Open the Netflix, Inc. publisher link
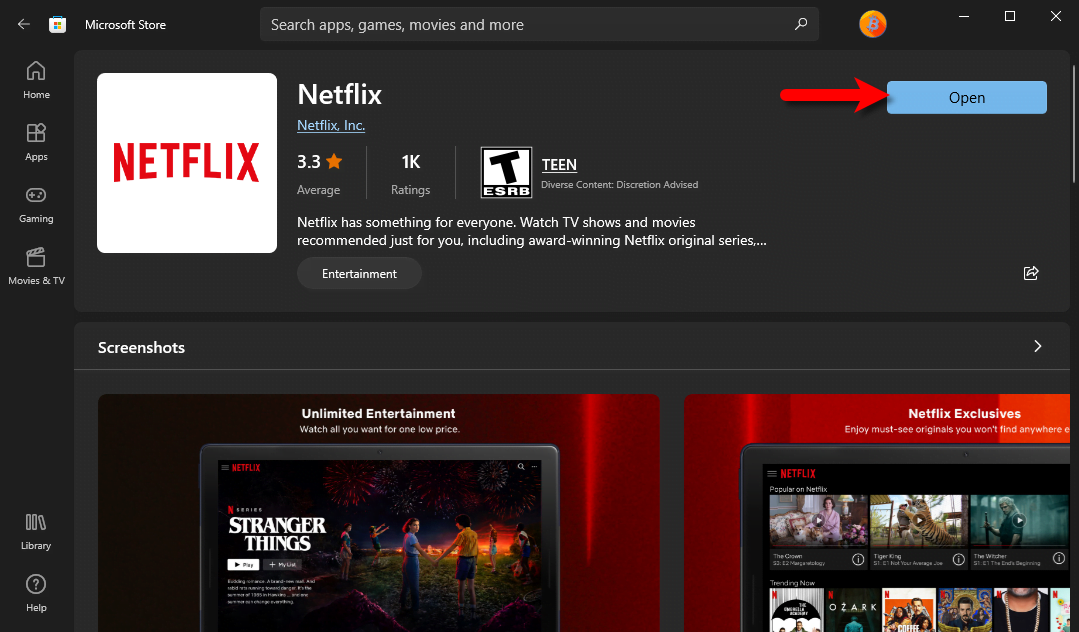The height and width of the screenshot is (632, 1079). [x=331, y=125]
